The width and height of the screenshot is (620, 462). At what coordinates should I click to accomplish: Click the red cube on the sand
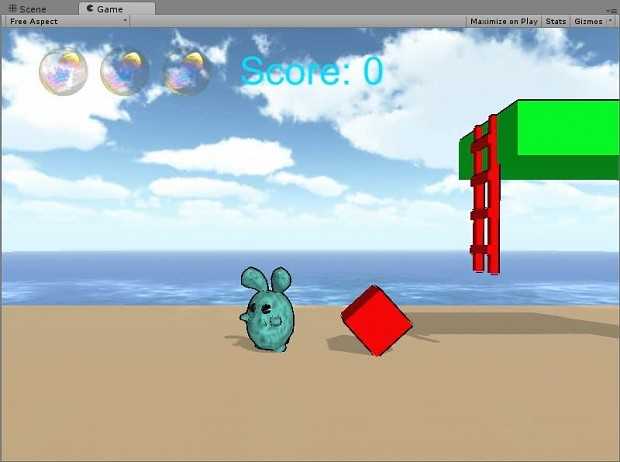click(376, 319)
